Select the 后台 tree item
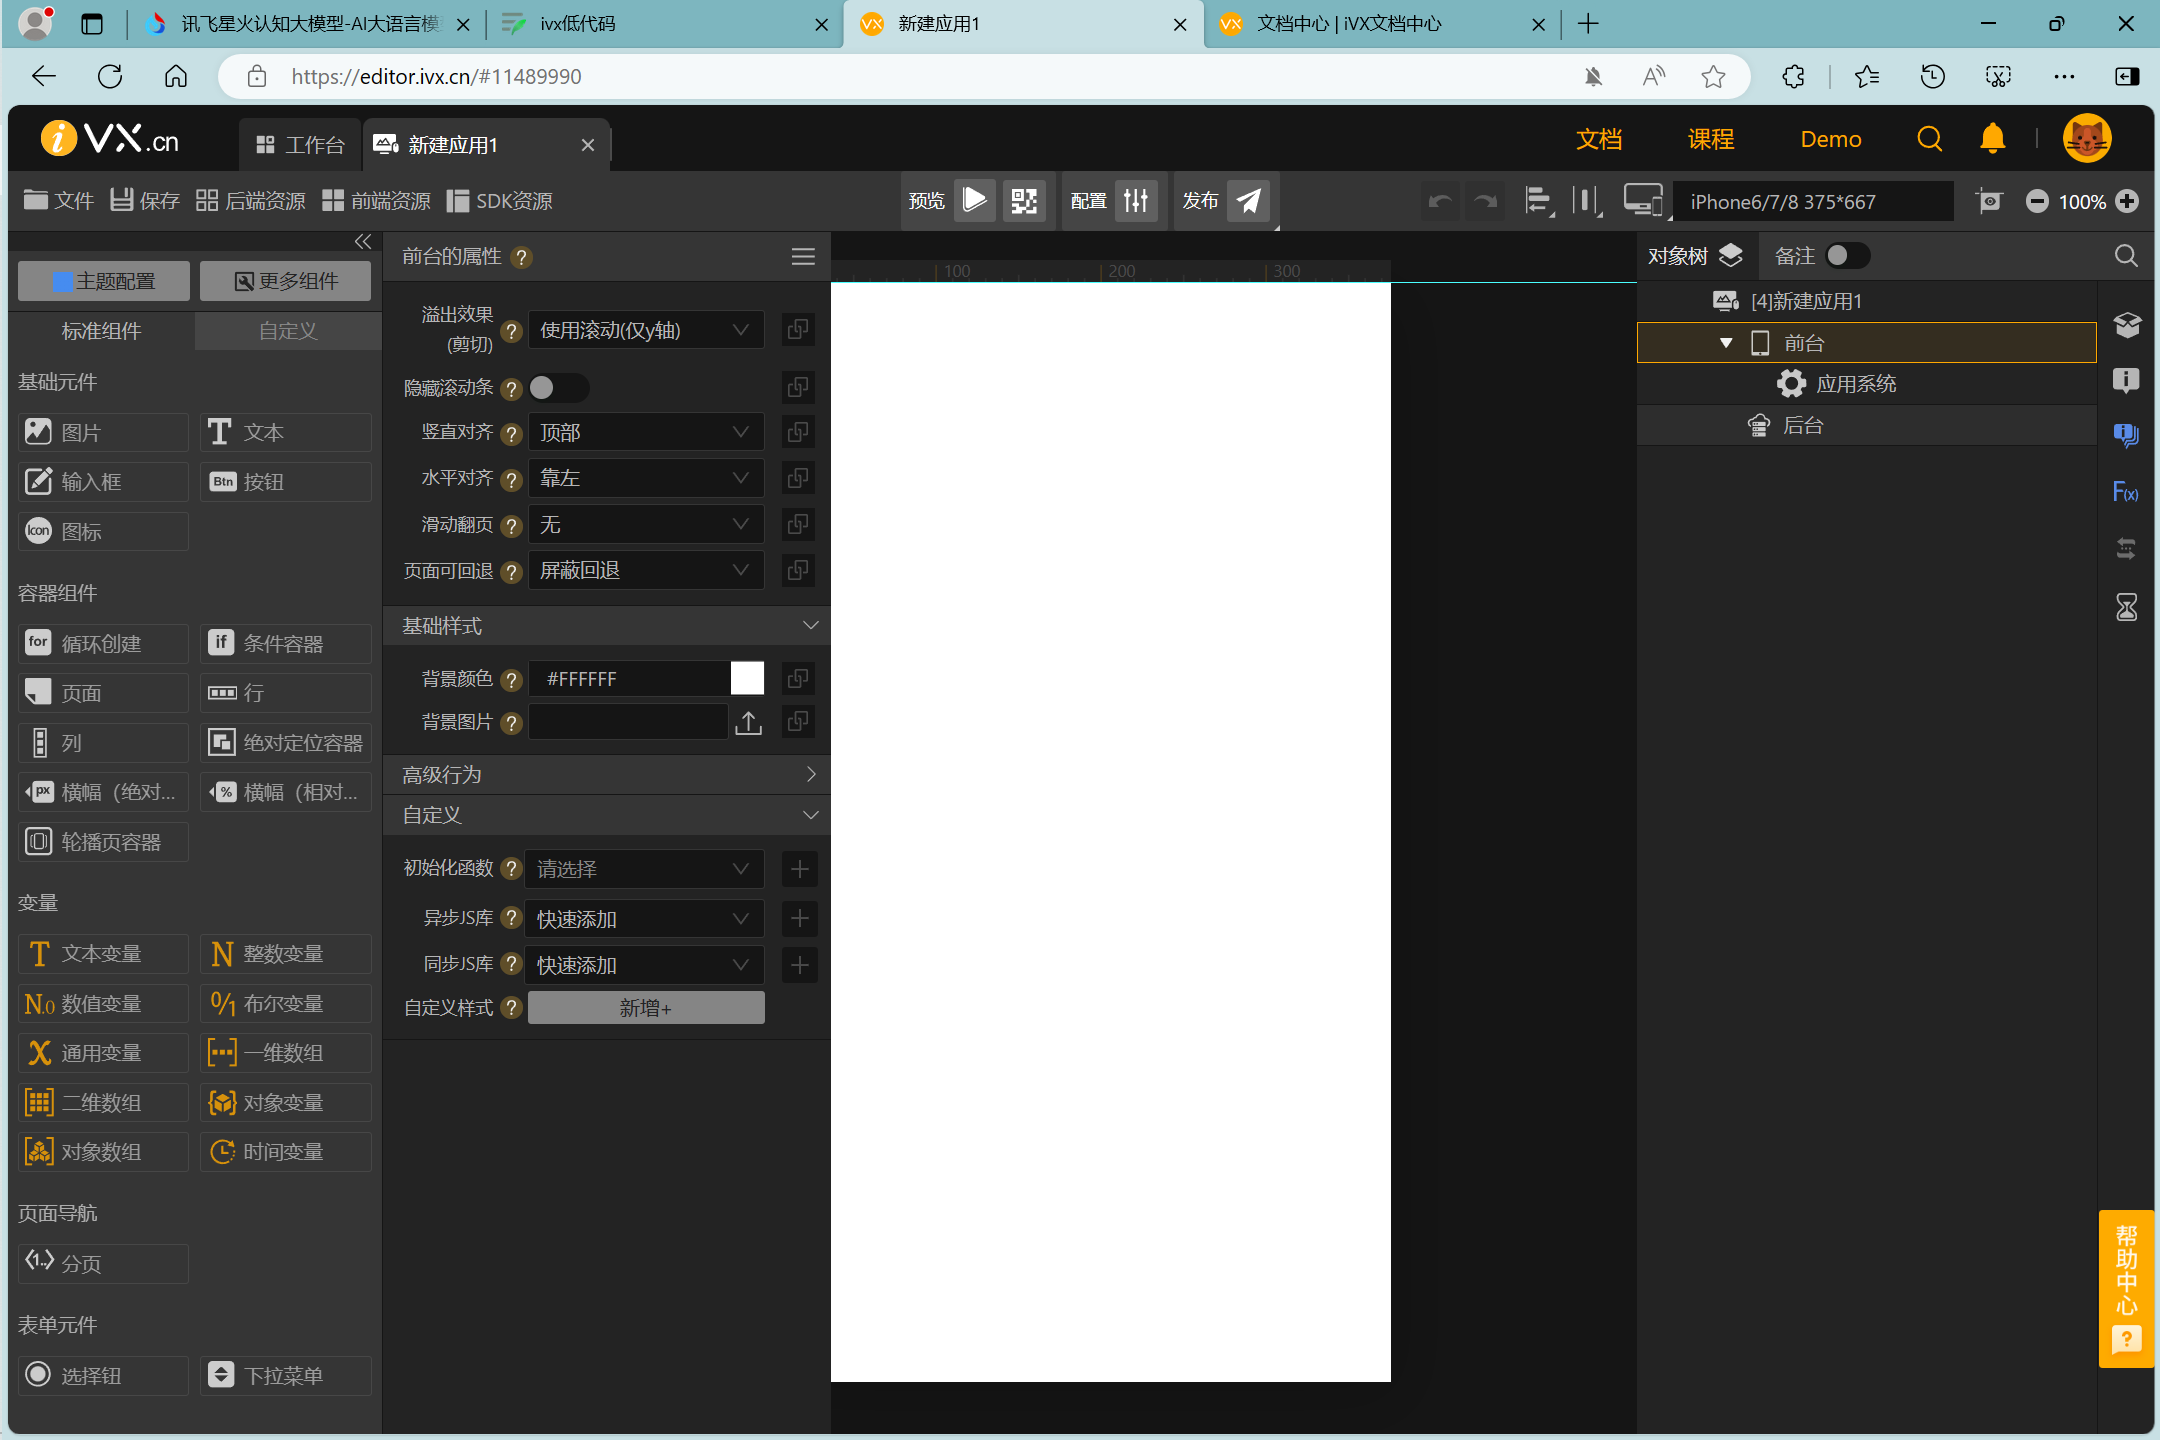Viewport: 2160px width, 1440px height. [1866, 425]
